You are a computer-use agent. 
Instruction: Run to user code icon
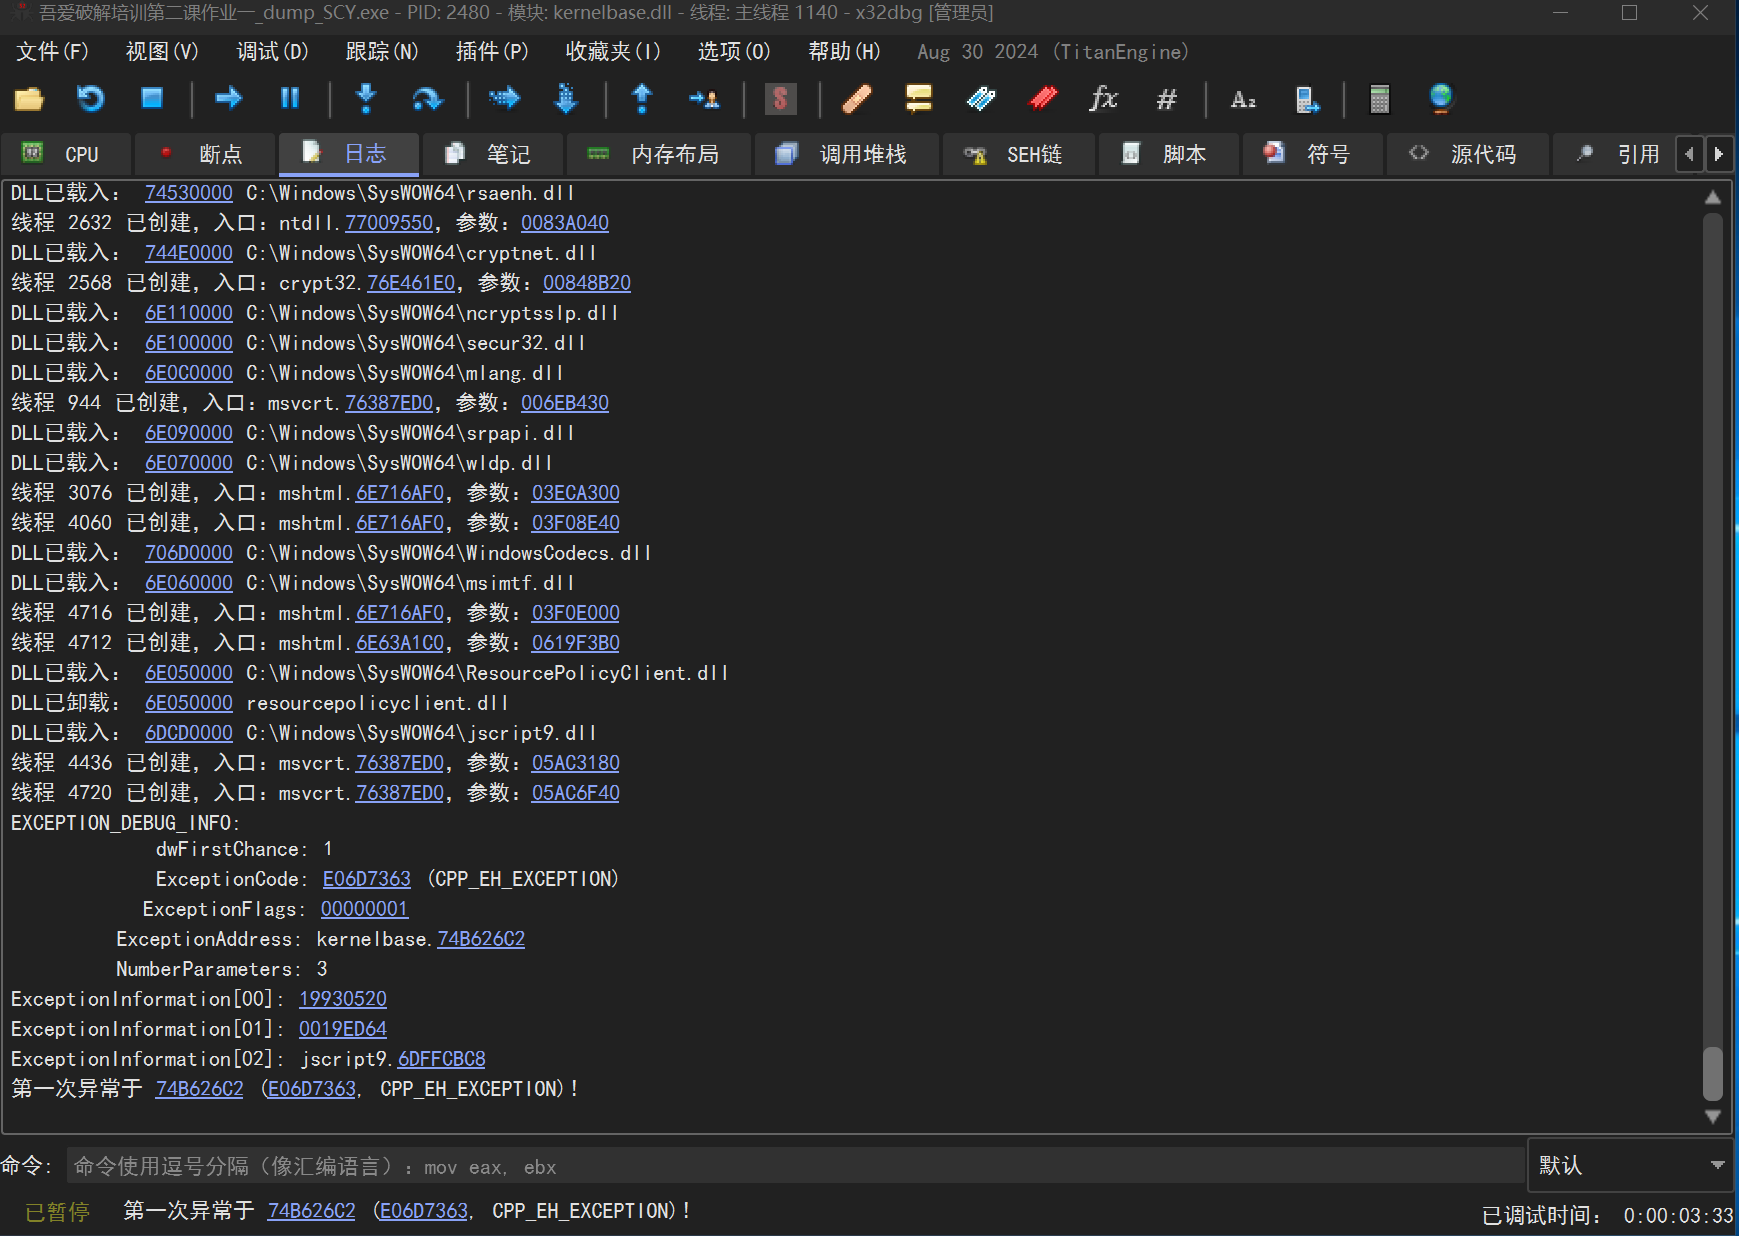704,98
